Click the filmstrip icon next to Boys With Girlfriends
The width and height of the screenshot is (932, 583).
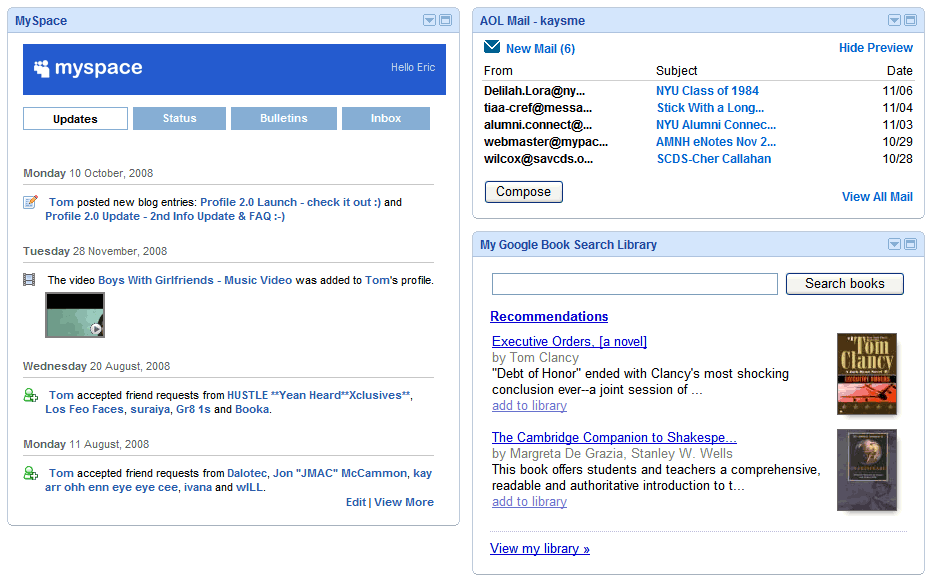(x=30, y=281)
